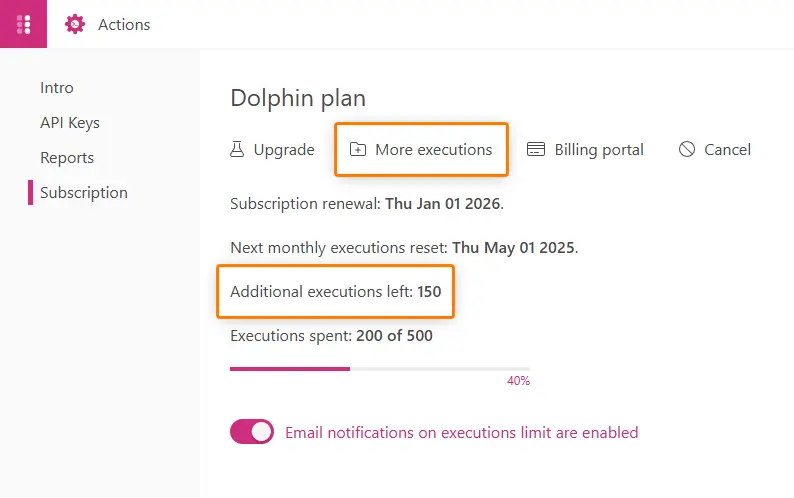Image resolution: width=794 pixels, height=498 pixels.
Task: Click the Cancel prohibition icon
Action: [x=687, y=149]
